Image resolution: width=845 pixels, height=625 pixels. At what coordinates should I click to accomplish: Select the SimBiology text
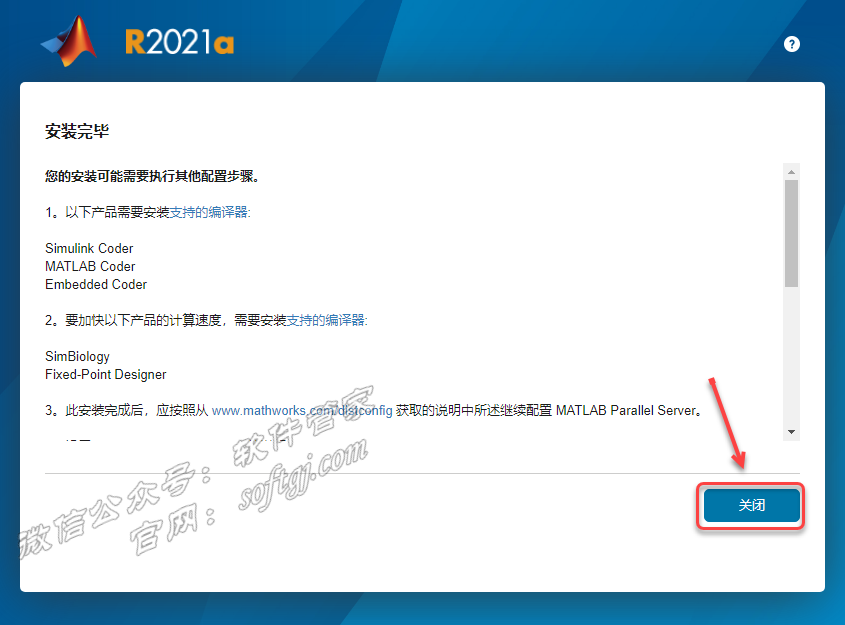[x=77, y=357]
